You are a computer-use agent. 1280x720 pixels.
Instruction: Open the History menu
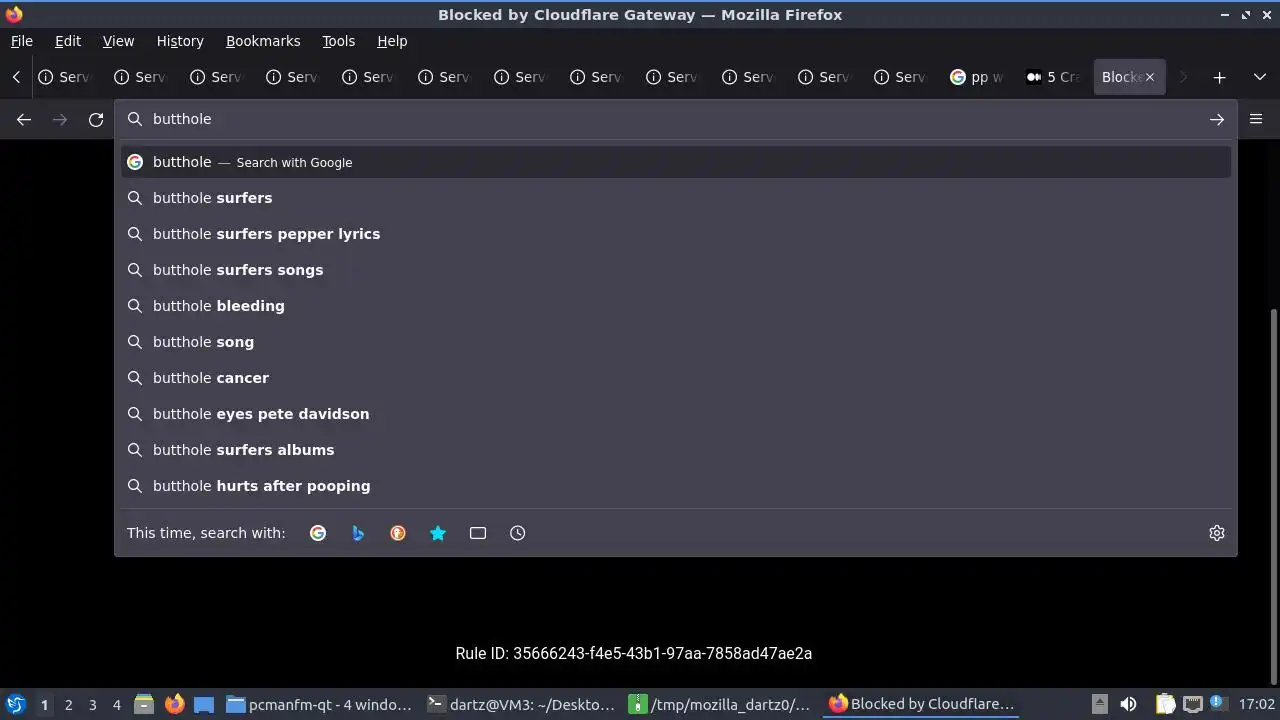pos(180,41)
